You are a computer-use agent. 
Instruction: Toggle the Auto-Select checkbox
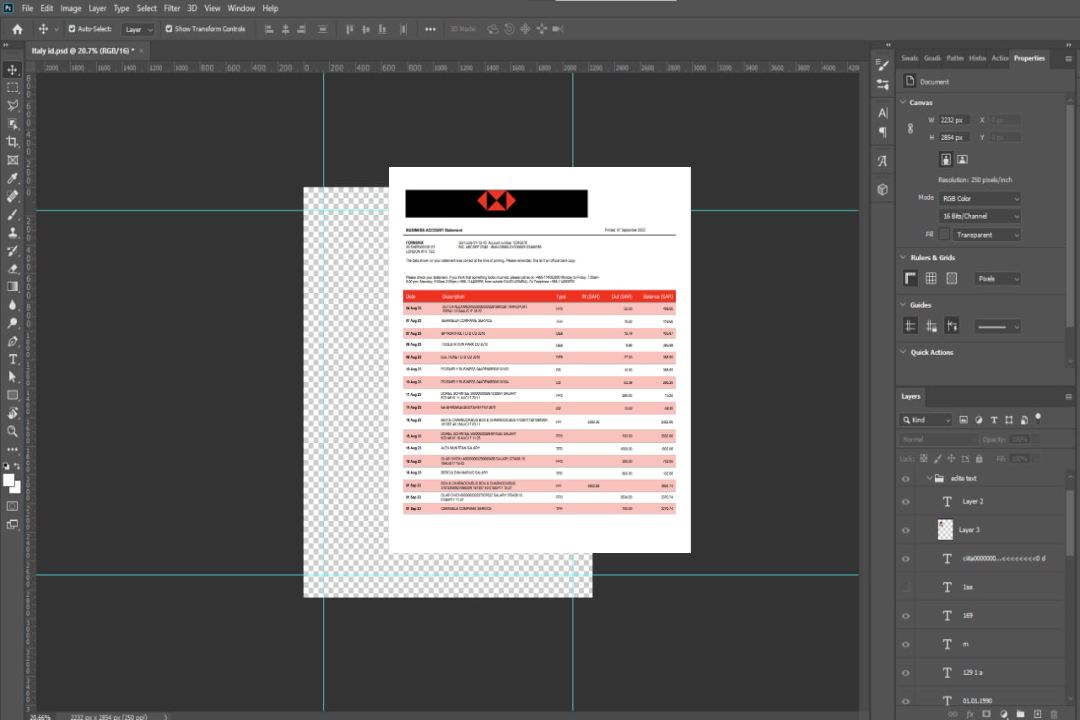click(71, 29)
